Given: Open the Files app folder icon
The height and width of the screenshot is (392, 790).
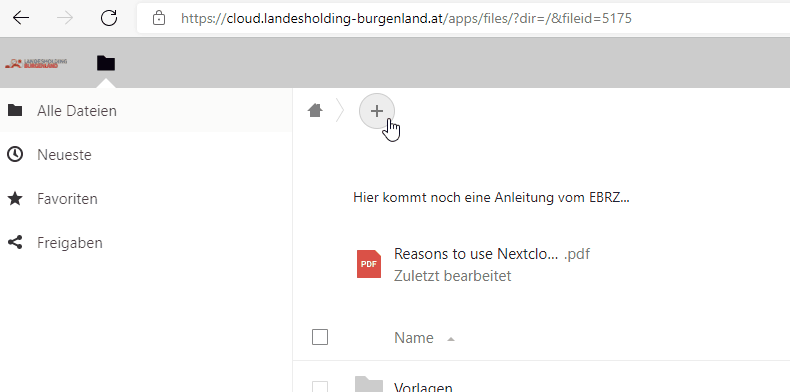Looking at the screenshot, I should click(106, 63).
